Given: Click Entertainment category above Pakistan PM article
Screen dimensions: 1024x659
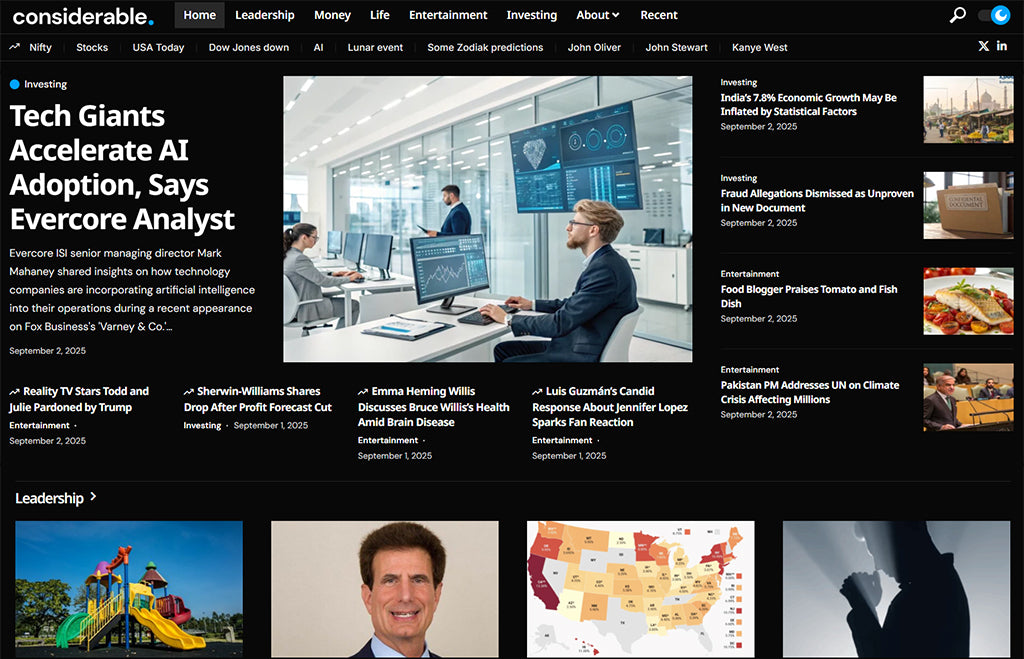Looking at the screenshot, I should click(750, 370).
